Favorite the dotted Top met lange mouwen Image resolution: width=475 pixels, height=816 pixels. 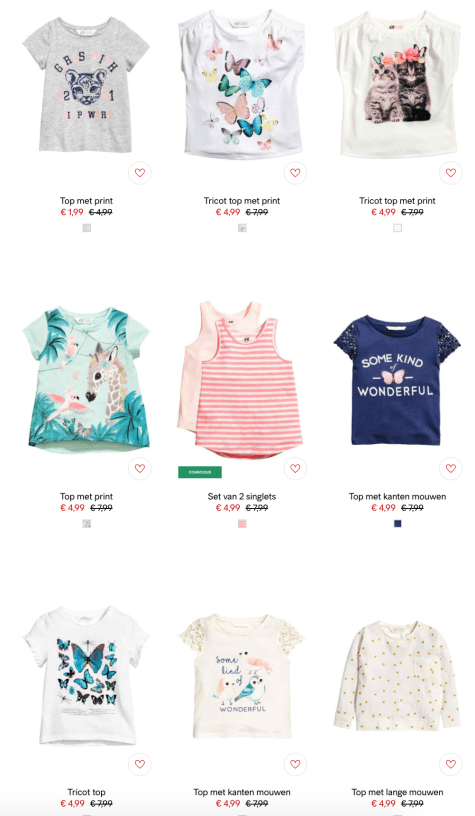coord(451,764)
